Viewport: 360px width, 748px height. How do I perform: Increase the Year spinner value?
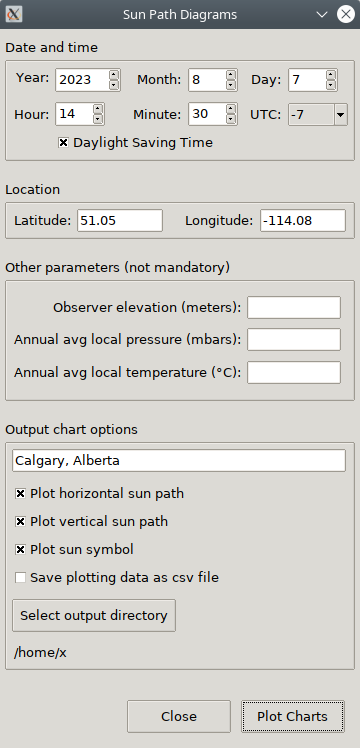tap(114, 74)
